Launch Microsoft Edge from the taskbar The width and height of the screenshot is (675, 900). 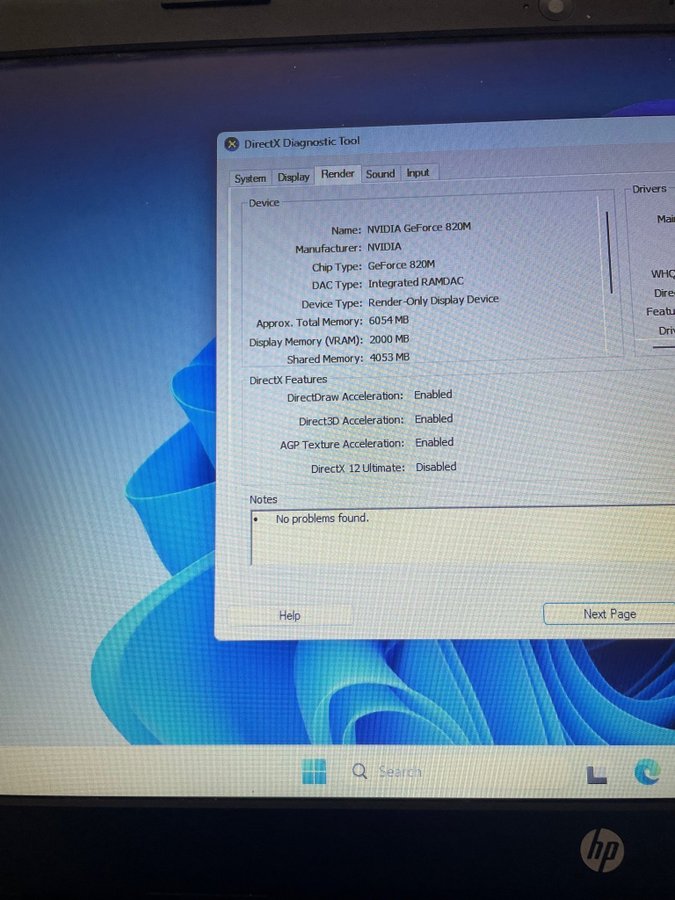(647, 772)
